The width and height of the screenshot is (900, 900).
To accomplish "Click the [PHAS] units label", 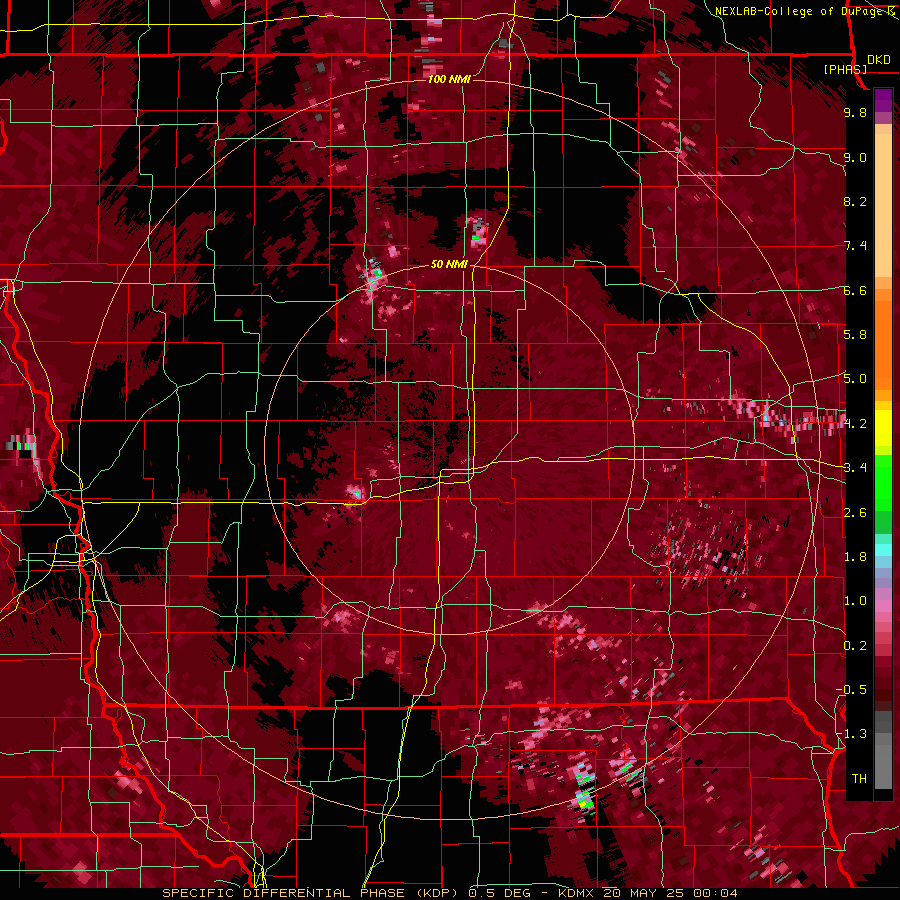I will pos(845,69).
